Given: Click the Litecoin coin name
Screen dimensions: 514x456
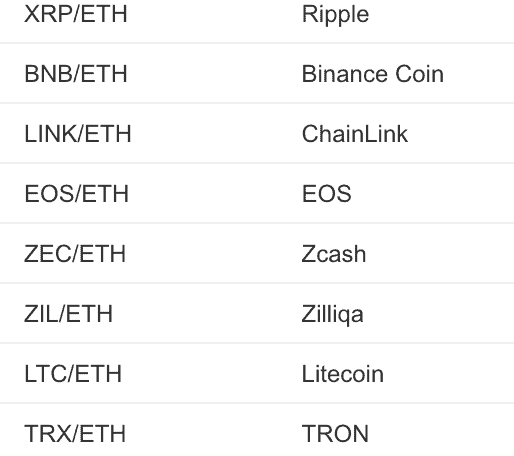Looking at the screenshot, I should click(343, 374).
